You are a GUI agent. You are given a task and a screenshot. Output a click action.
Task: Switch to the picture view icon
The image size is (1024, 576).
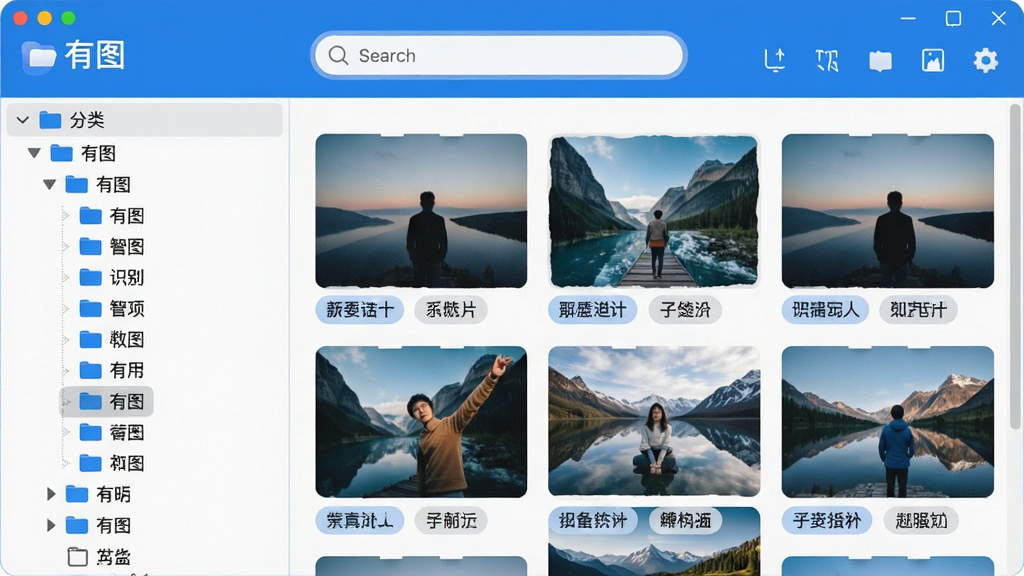tap(933, 60)
